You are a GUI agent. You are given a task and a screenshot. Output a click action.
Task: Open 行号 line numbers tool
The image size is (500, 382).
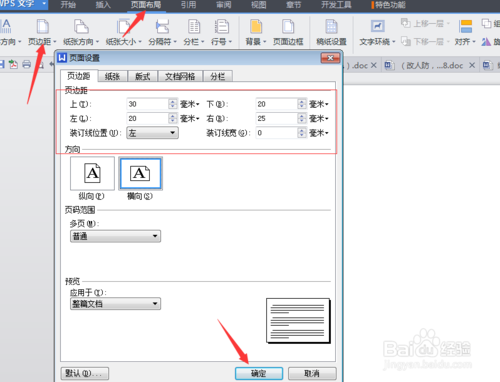coord(221,33)
